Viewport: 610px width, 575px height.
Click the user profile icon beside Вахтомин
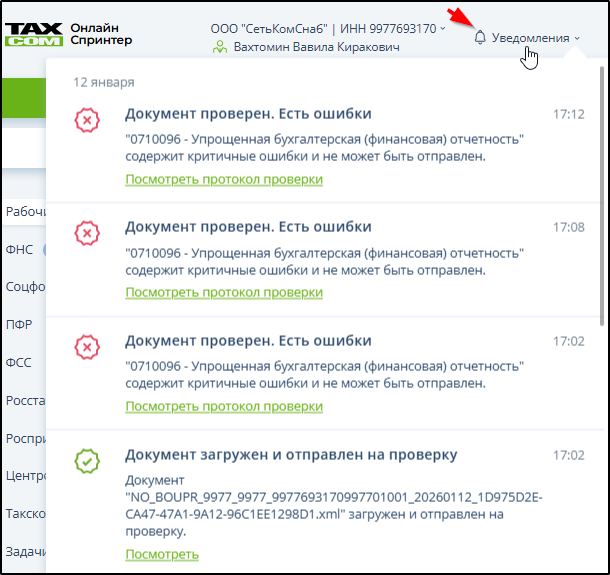220,48
